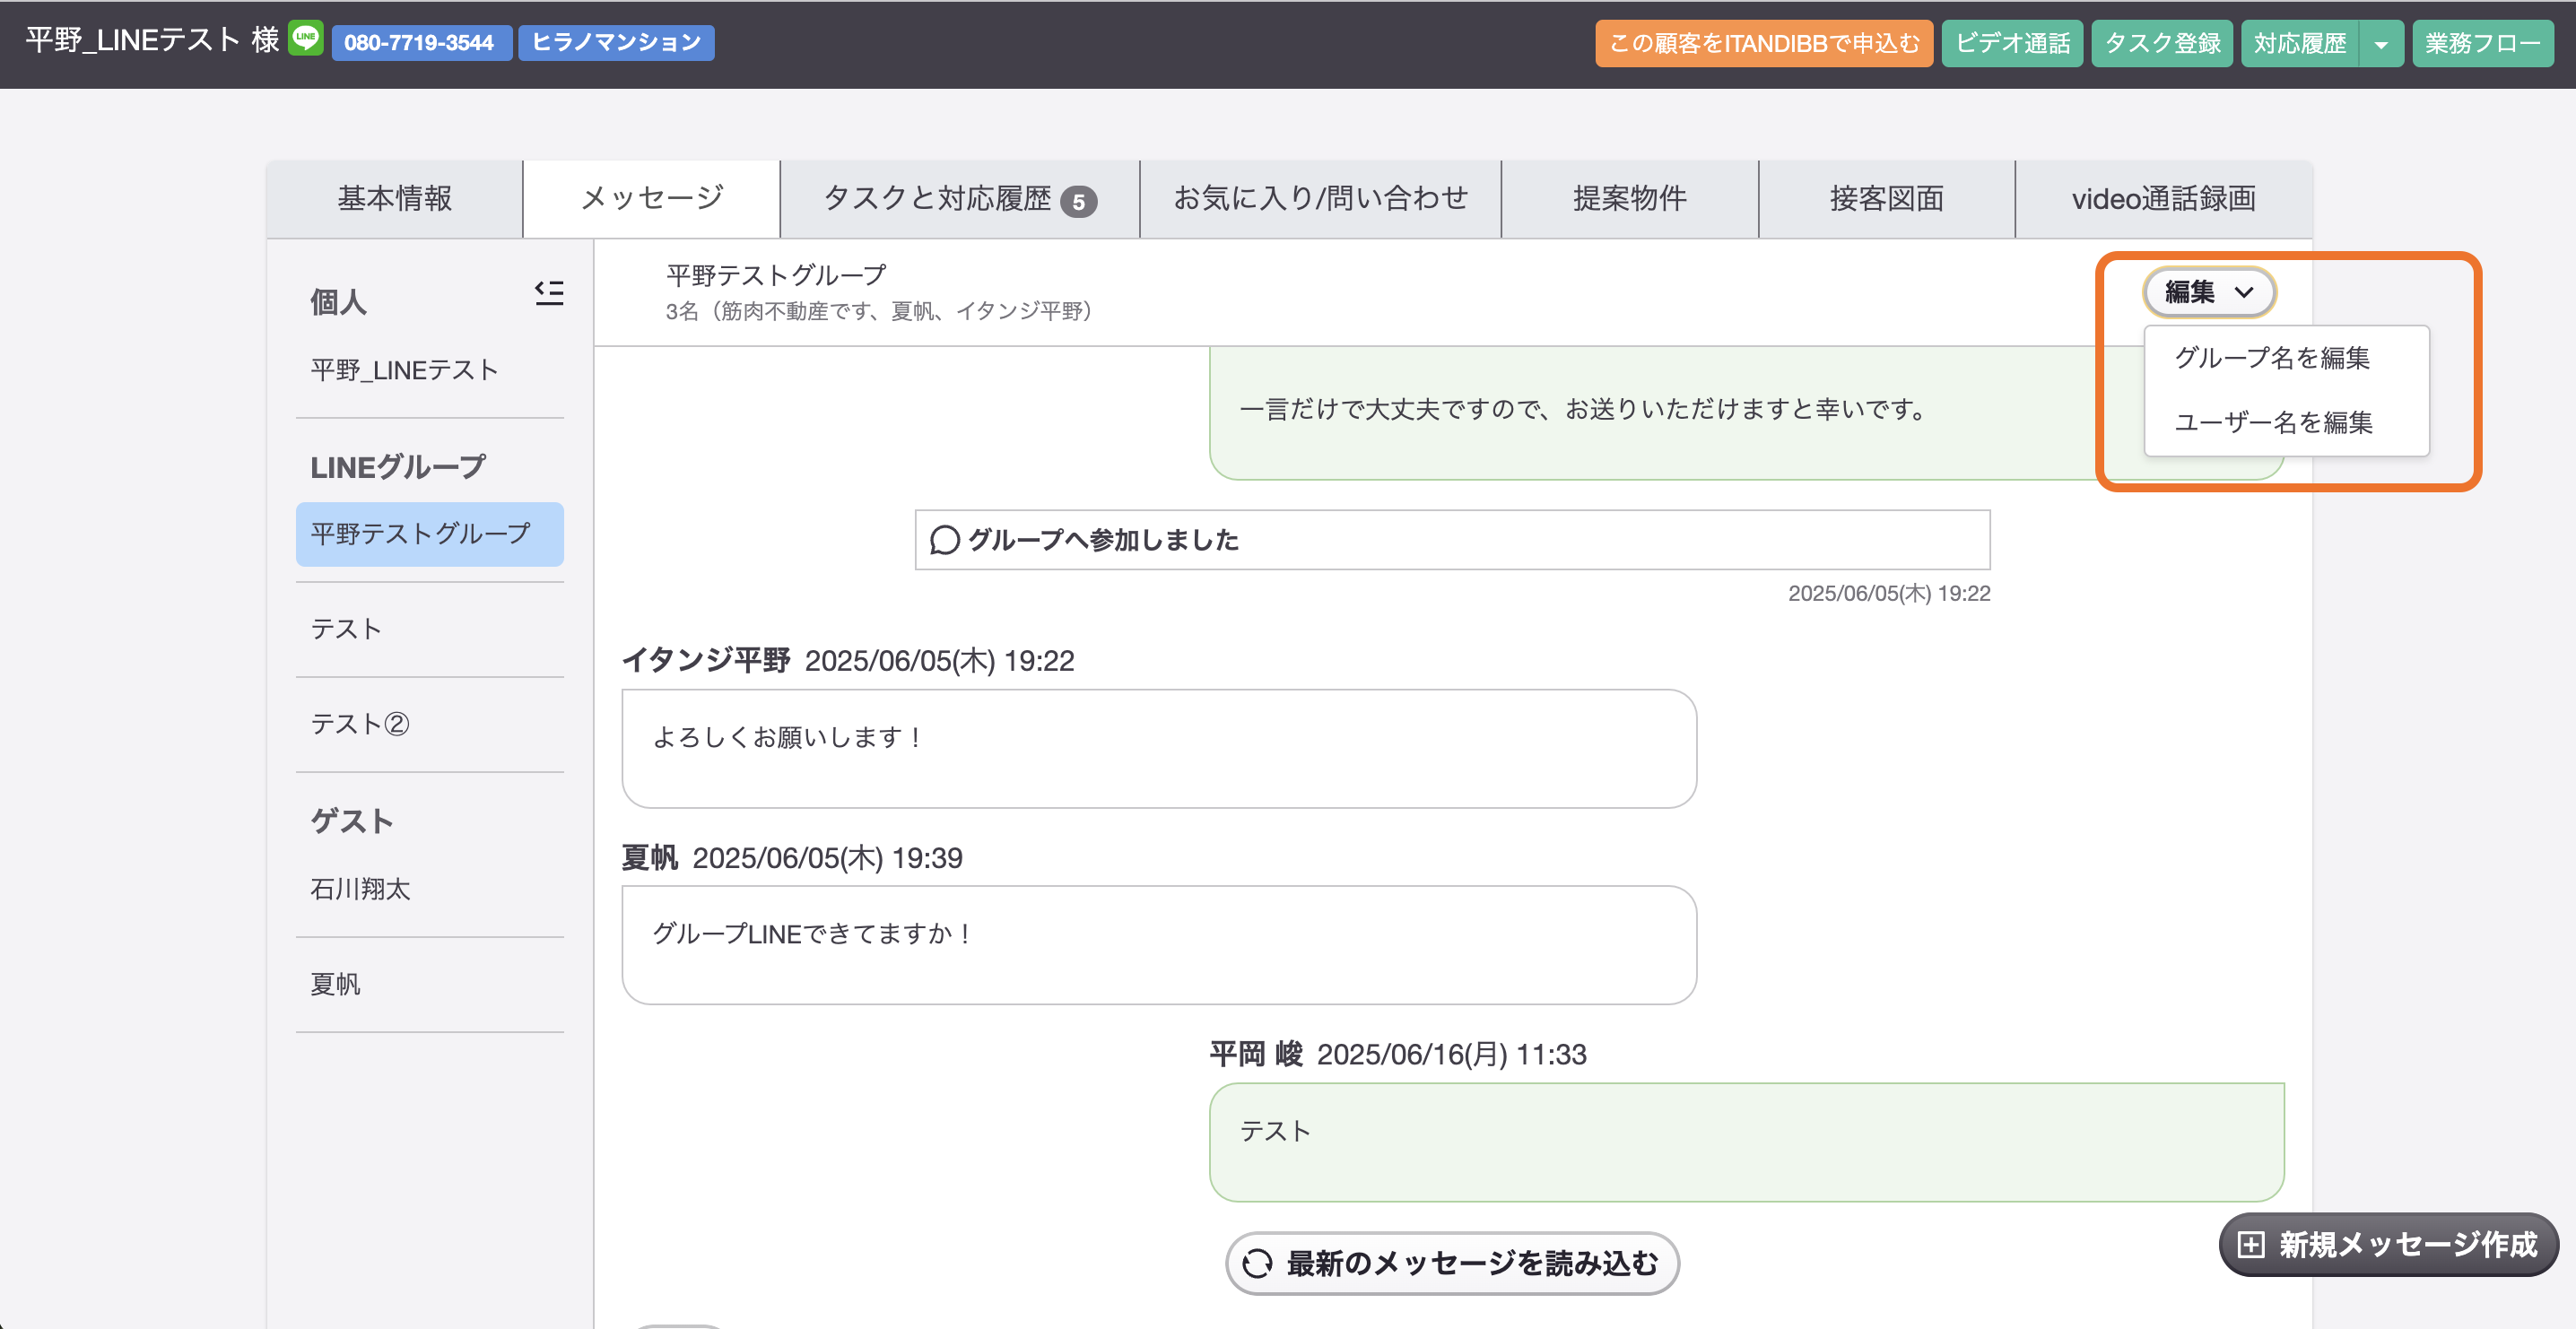Go to the お気に入り/問い合わせ tab
The image size is (2576, 1329).
point(1321,199)
